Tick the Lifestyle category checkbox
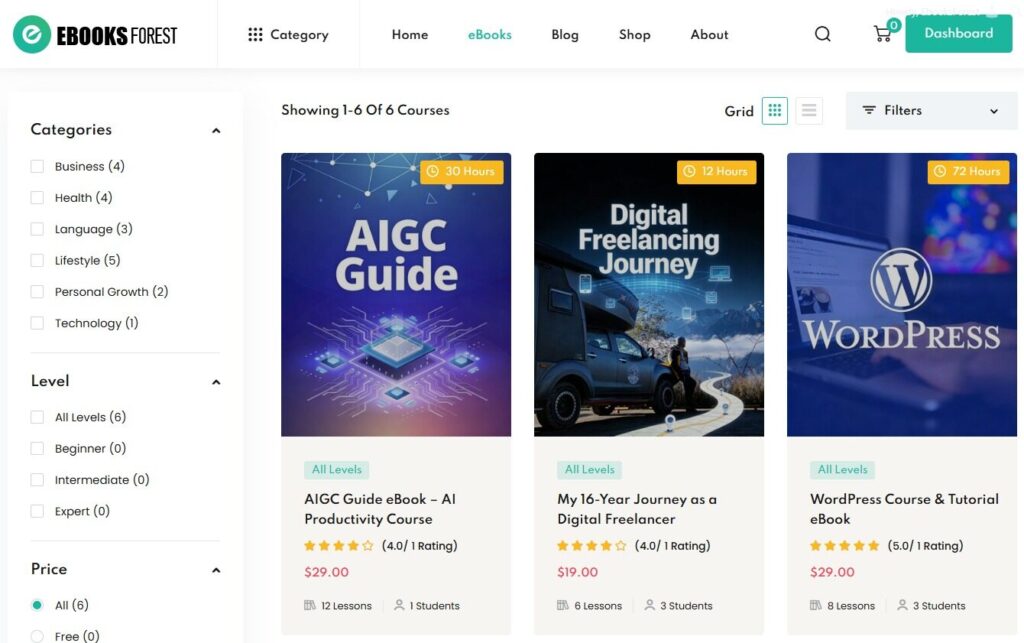Image resolution: width=1024 pixels, height=643 pixels. pyautogui.click(x=37, y=261)
